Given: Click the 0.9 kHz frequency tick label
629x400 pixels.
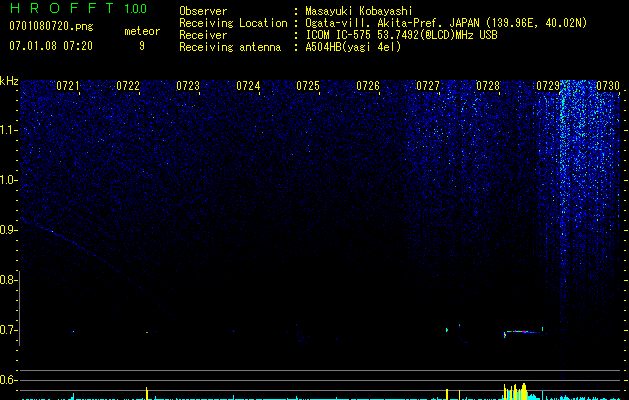Looking at the screenshot, I should click(x=8, y=230).
